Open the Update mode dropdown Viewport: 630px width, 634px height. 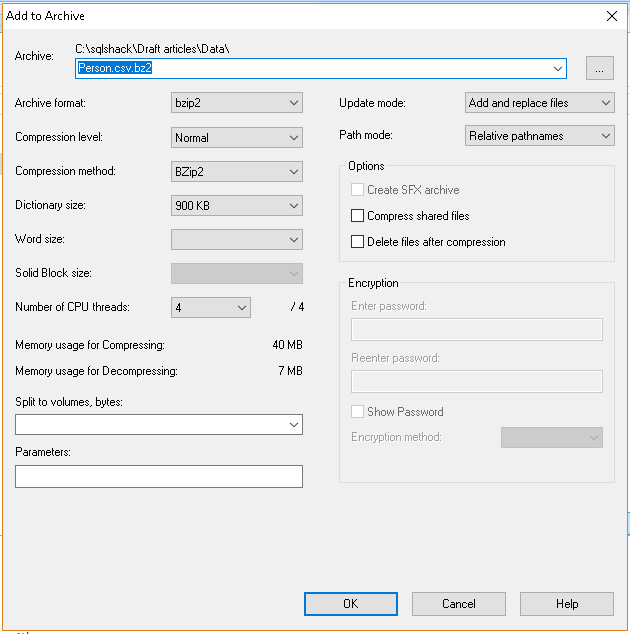pyautogui.click(x=540, y=103)
